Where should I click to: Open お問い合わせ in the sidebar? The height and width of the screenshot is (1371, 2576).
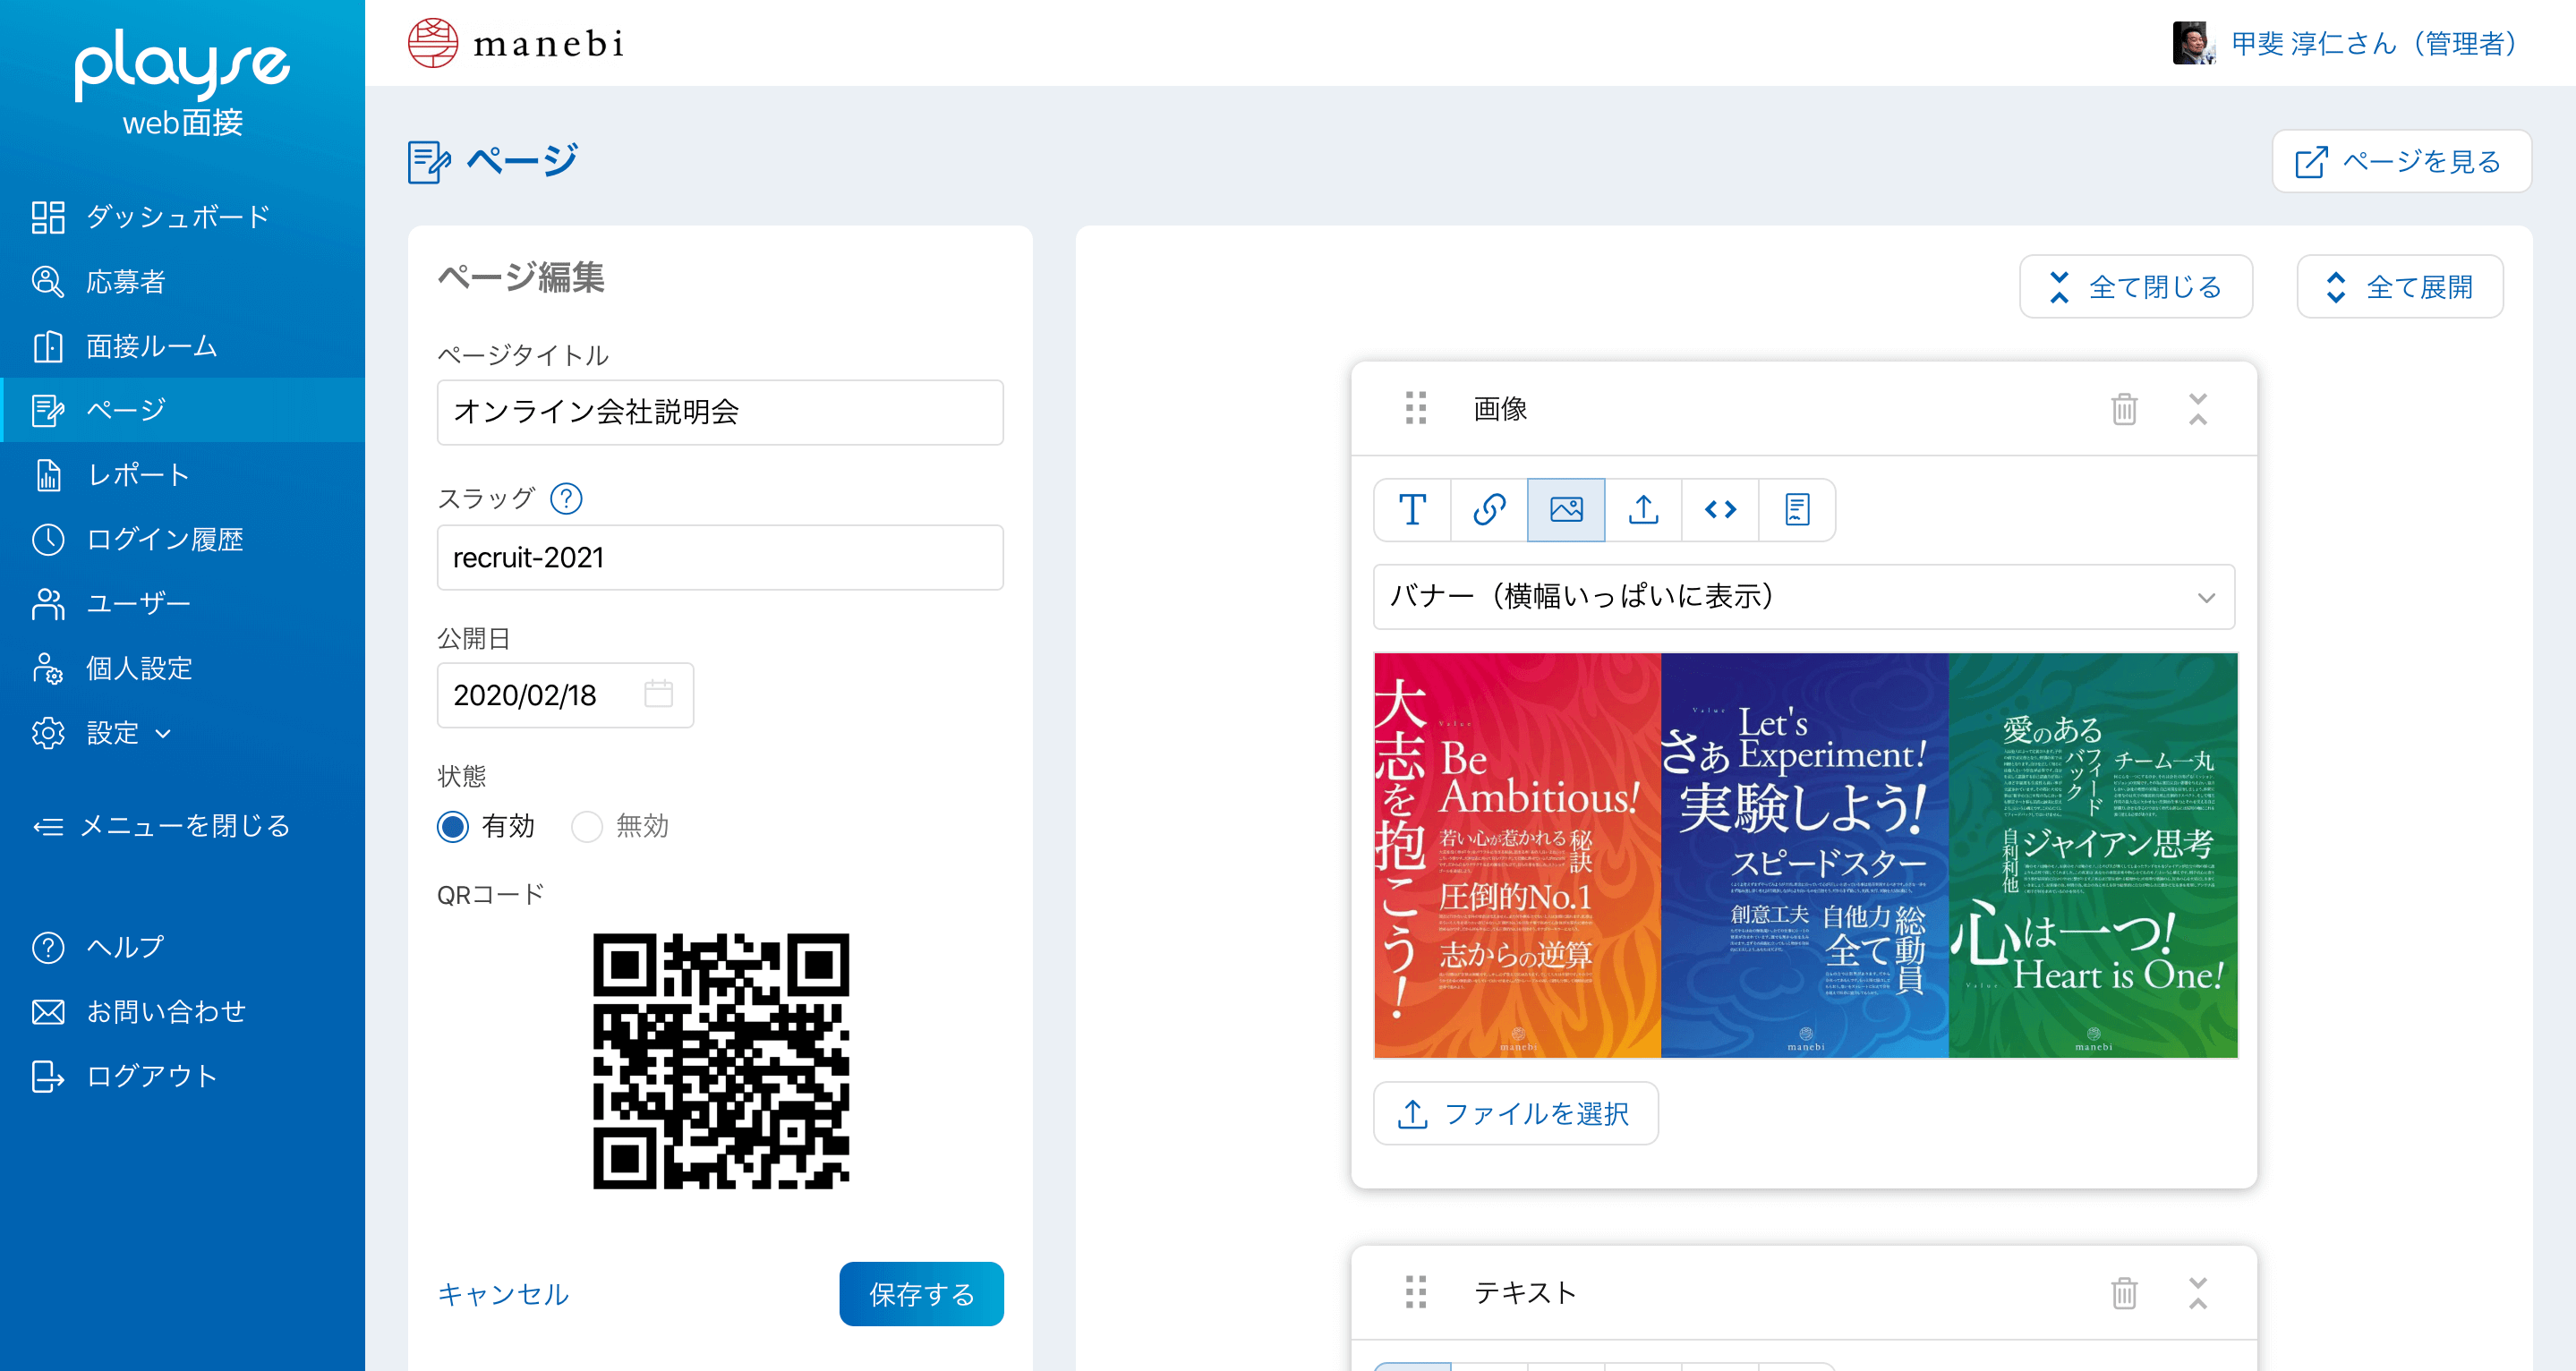click(182, 1012)
